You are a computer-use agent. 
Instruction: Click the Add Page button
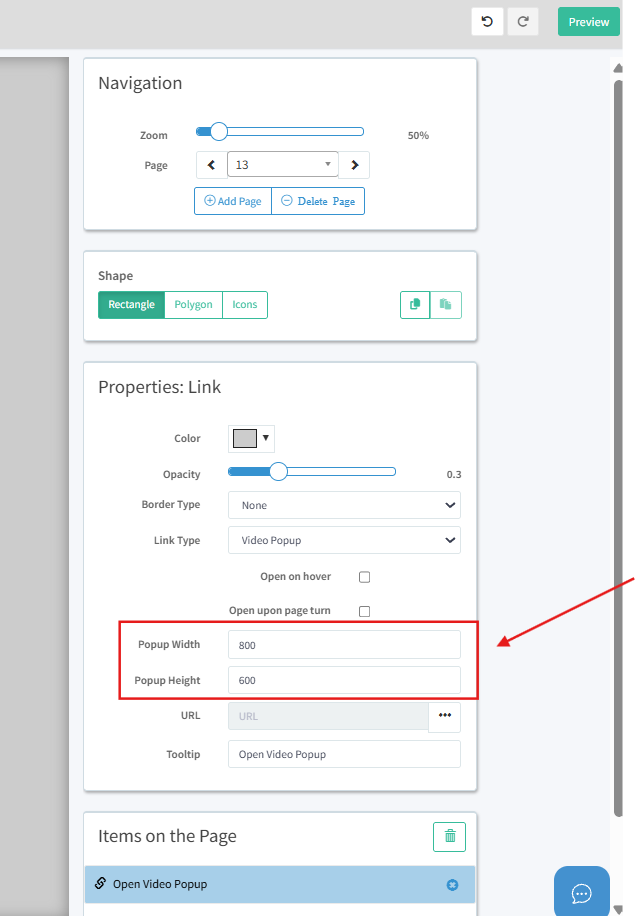click(233, 201)
